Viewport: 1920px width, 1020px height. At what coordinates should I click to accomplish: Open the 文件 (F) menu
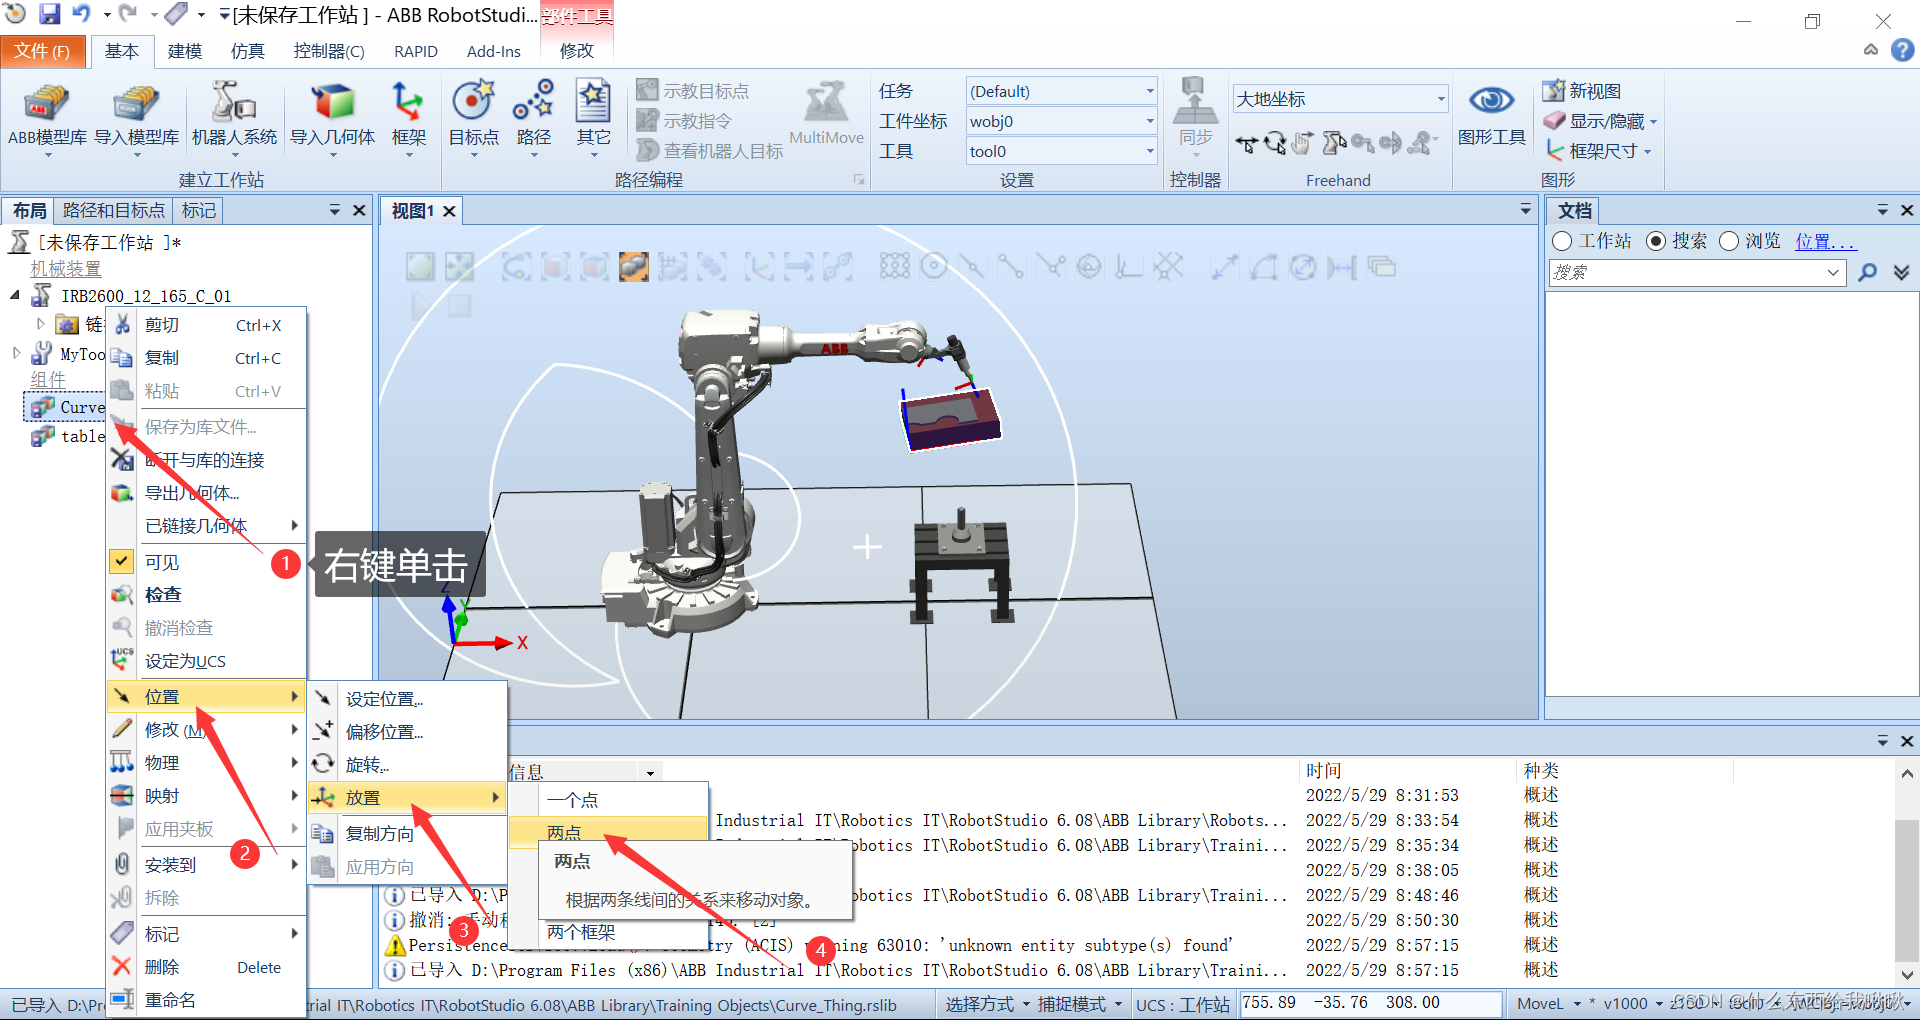click(x=41, y=51)
